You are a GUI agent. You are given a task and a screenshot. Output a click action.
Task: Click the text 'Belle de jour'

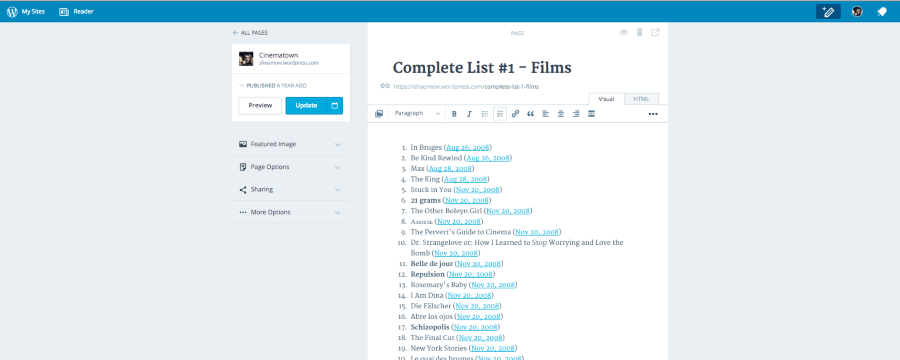coord(432,264)
